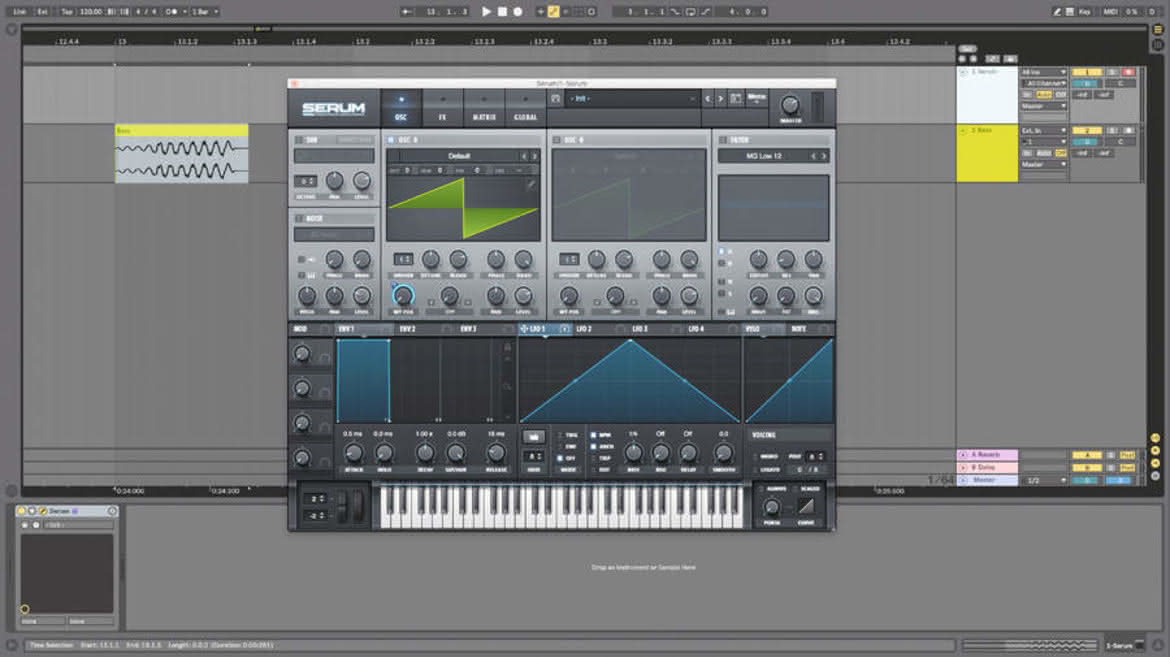Enable the LEGATO voicing checkbox

coord(757,470)
